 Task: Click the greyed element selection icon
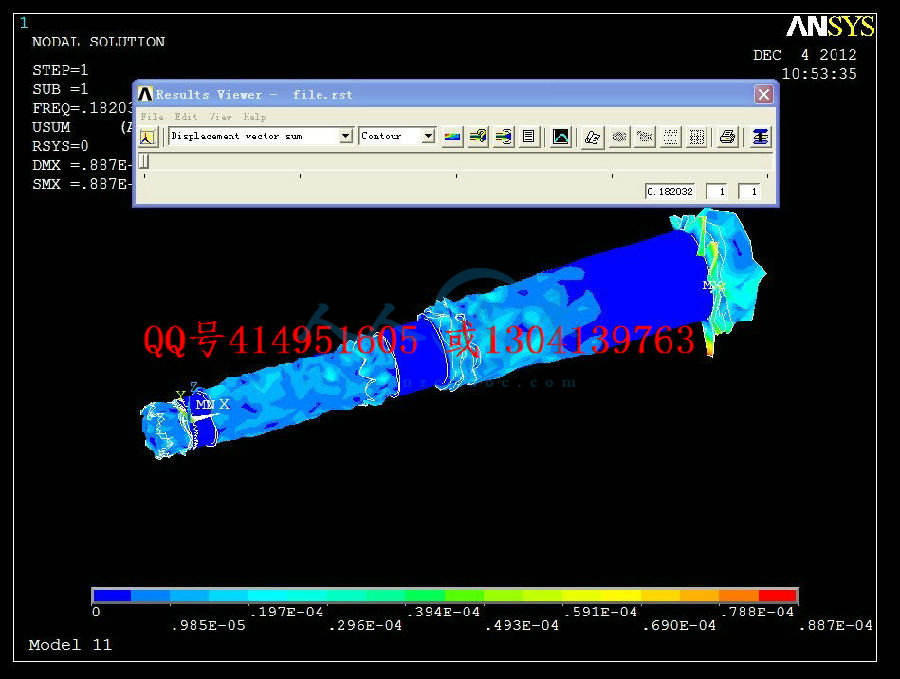click(619, 137)
